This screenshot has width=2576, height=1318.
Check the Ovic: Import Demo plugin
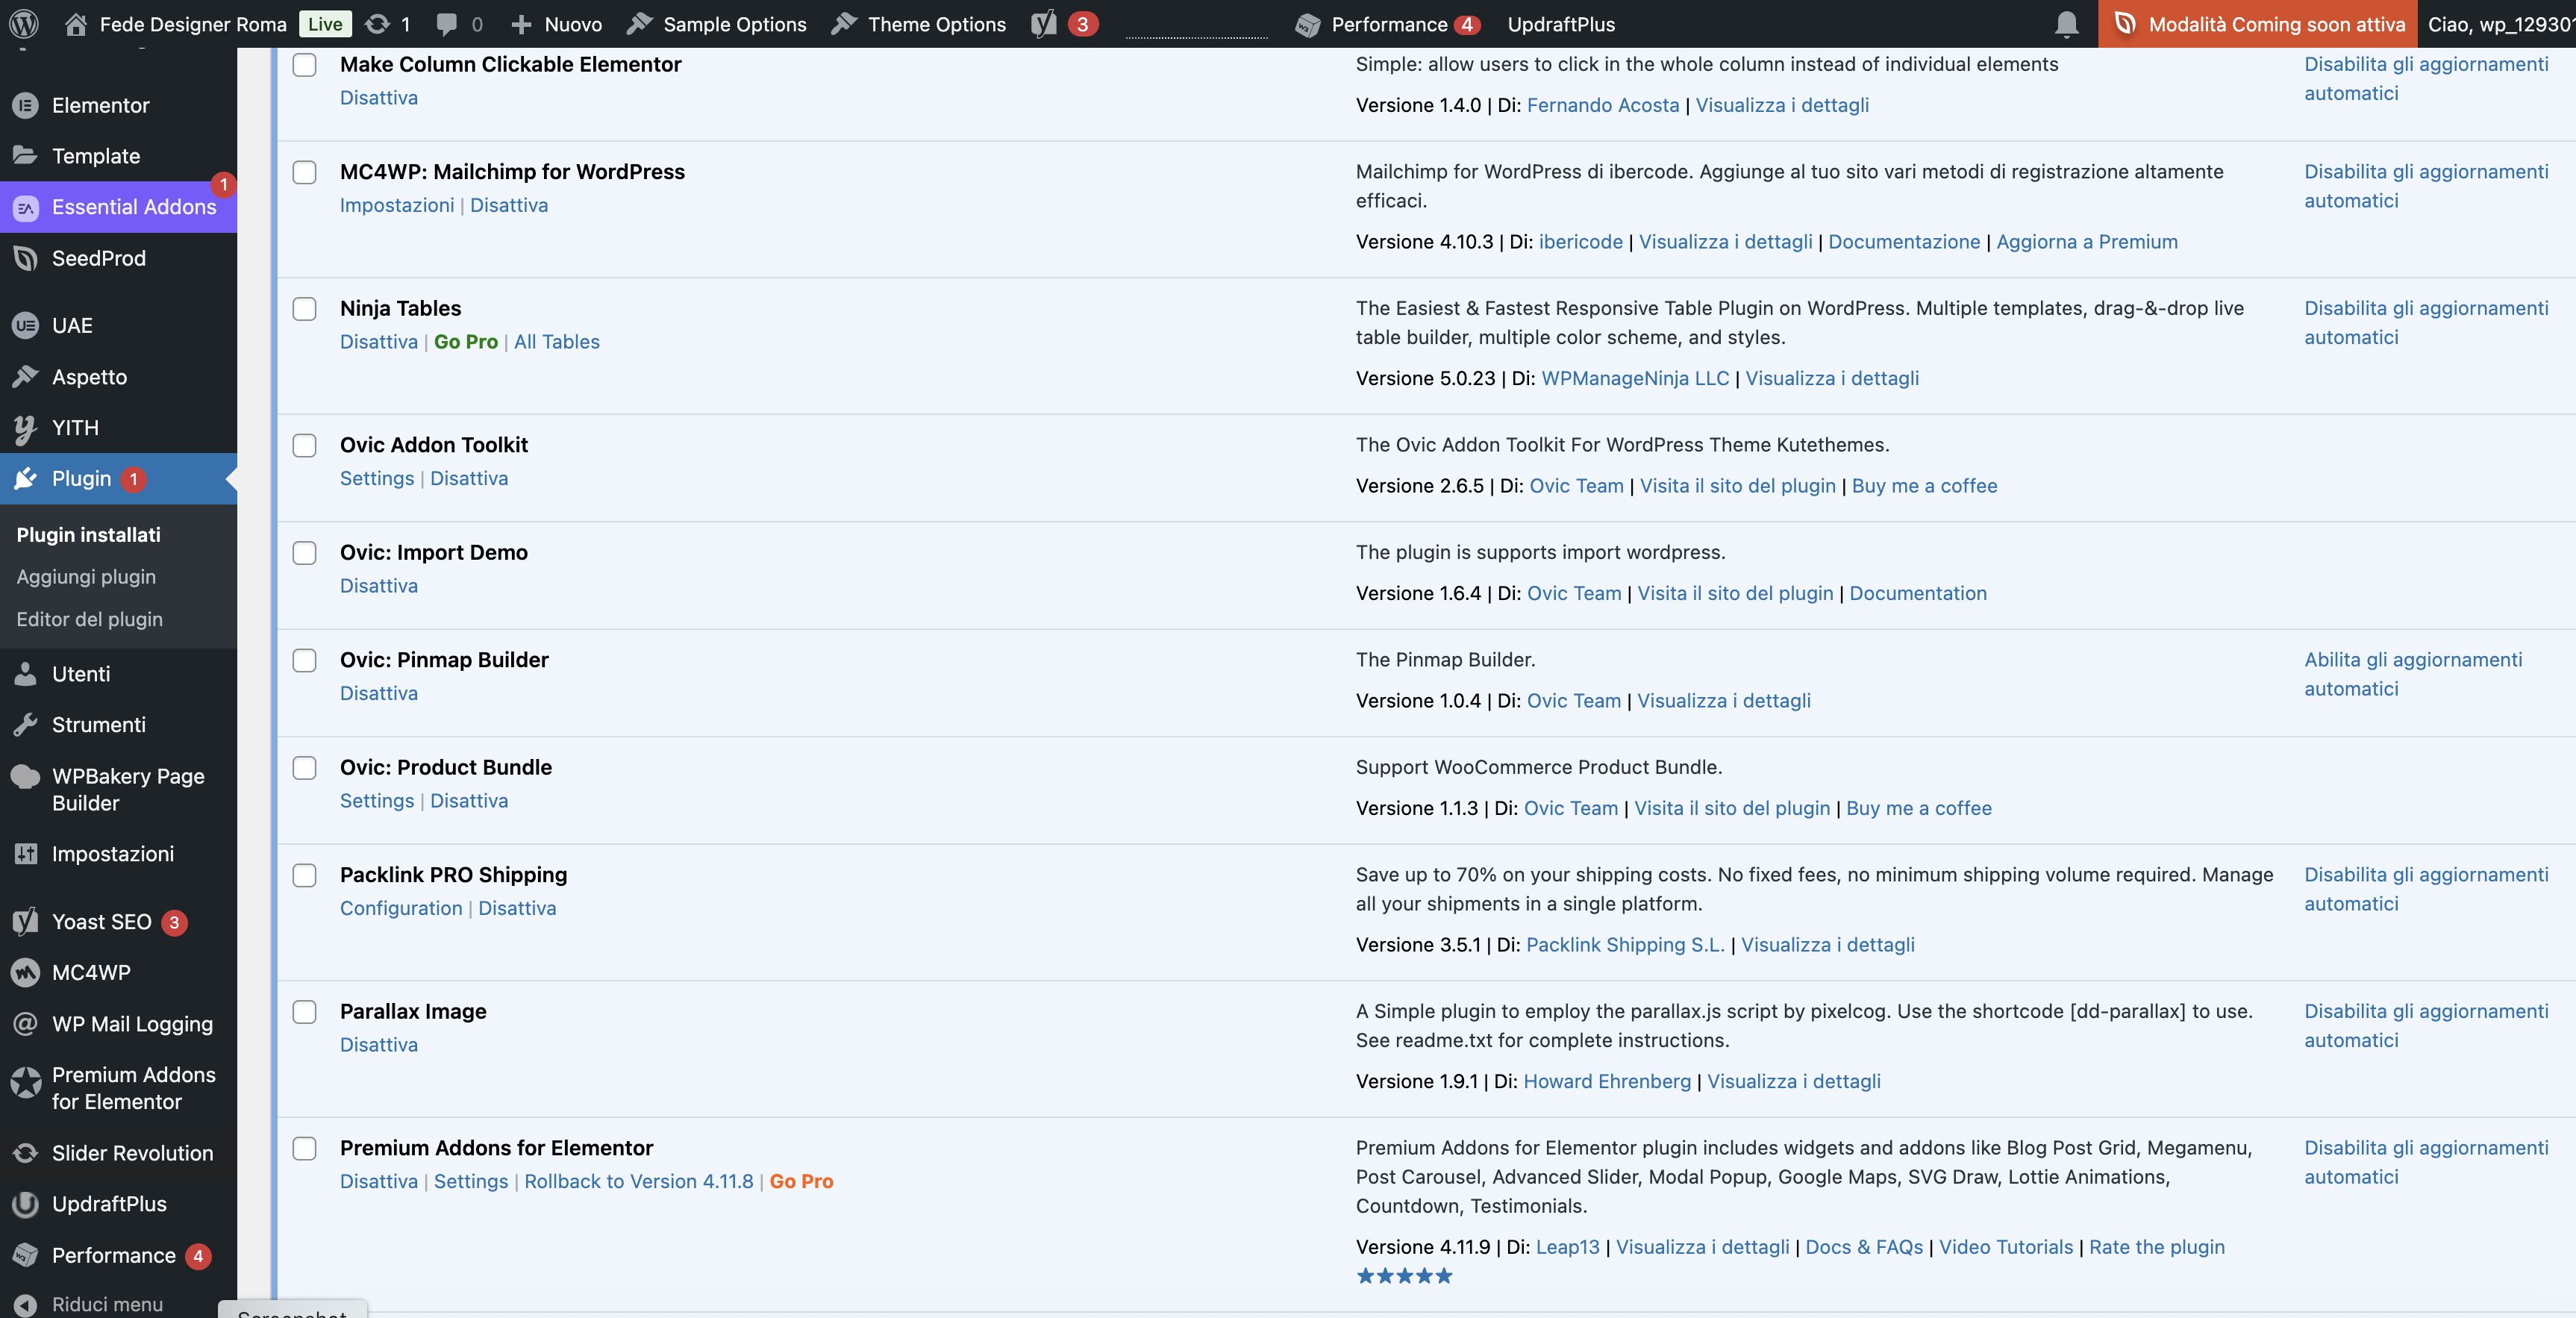click(304, 553)
